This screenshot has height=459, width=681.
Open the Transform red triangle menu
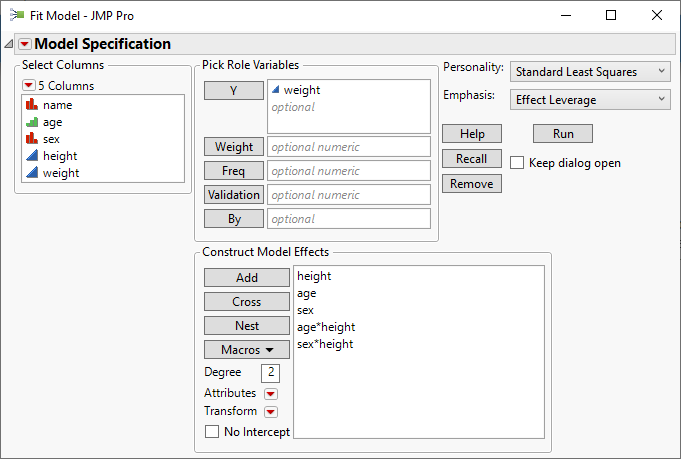click(270, 412)
